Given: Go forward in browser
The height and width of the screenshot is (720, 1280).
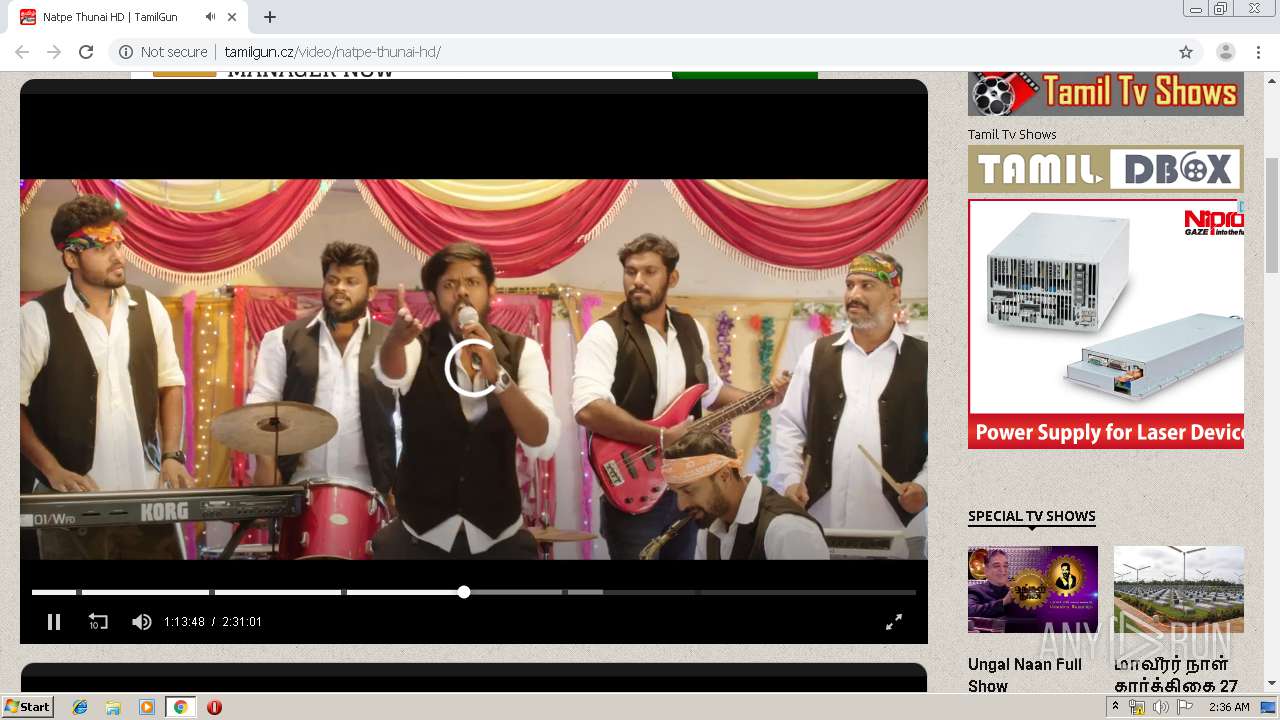Looking at the screenshot, I should (54, 52).
